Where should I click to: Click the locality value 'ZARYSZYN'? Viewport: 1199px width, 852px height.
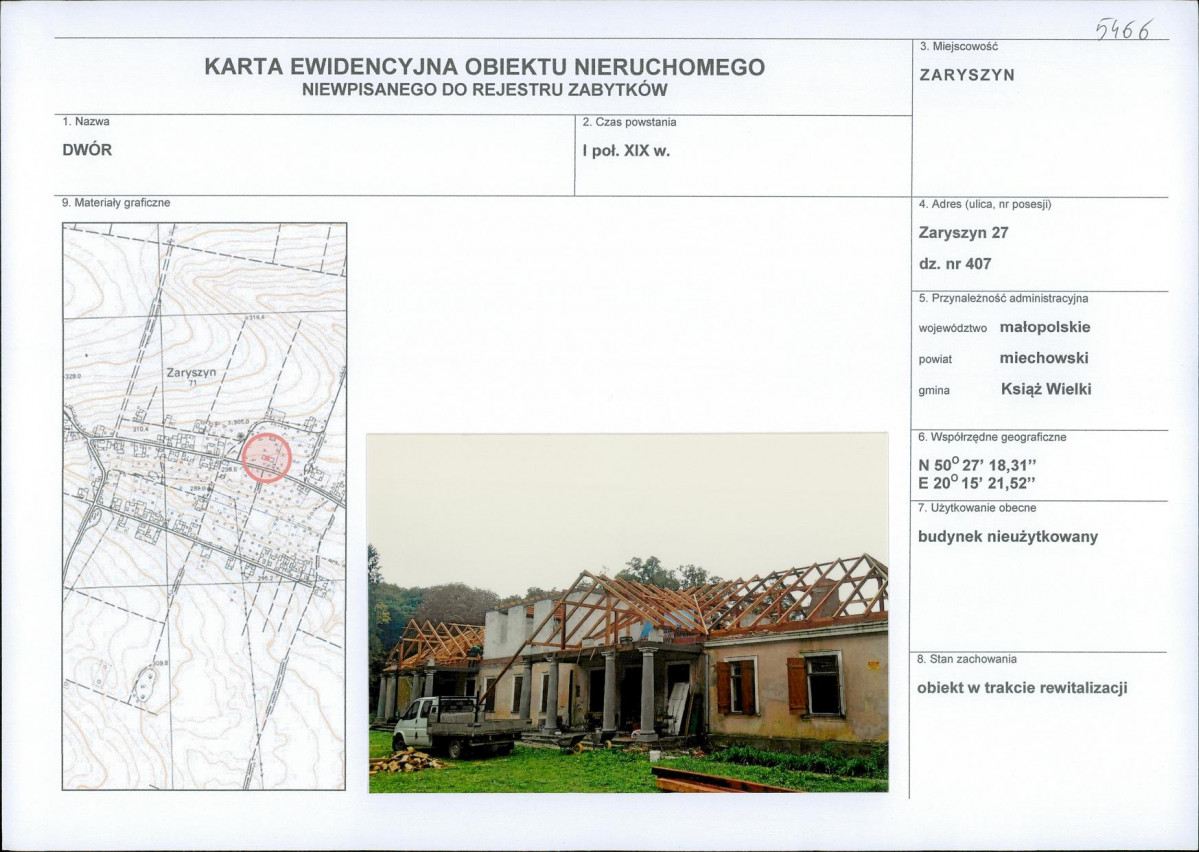[x=967, y=75]
